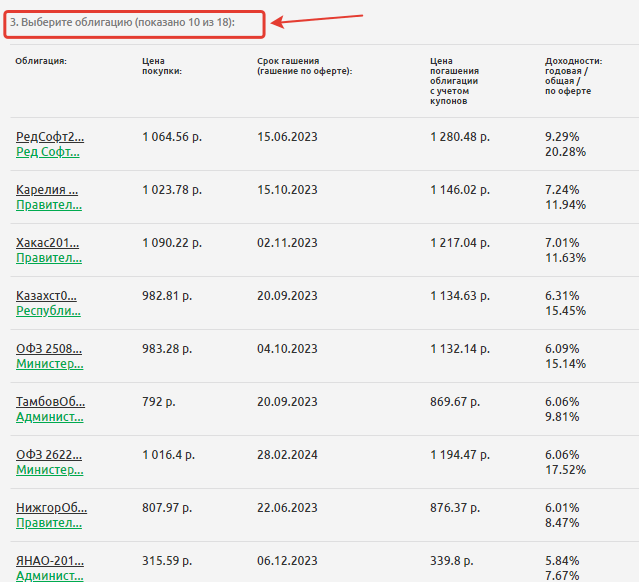Click the 'Выберите облигацию' section heading

tap(125, 23)
